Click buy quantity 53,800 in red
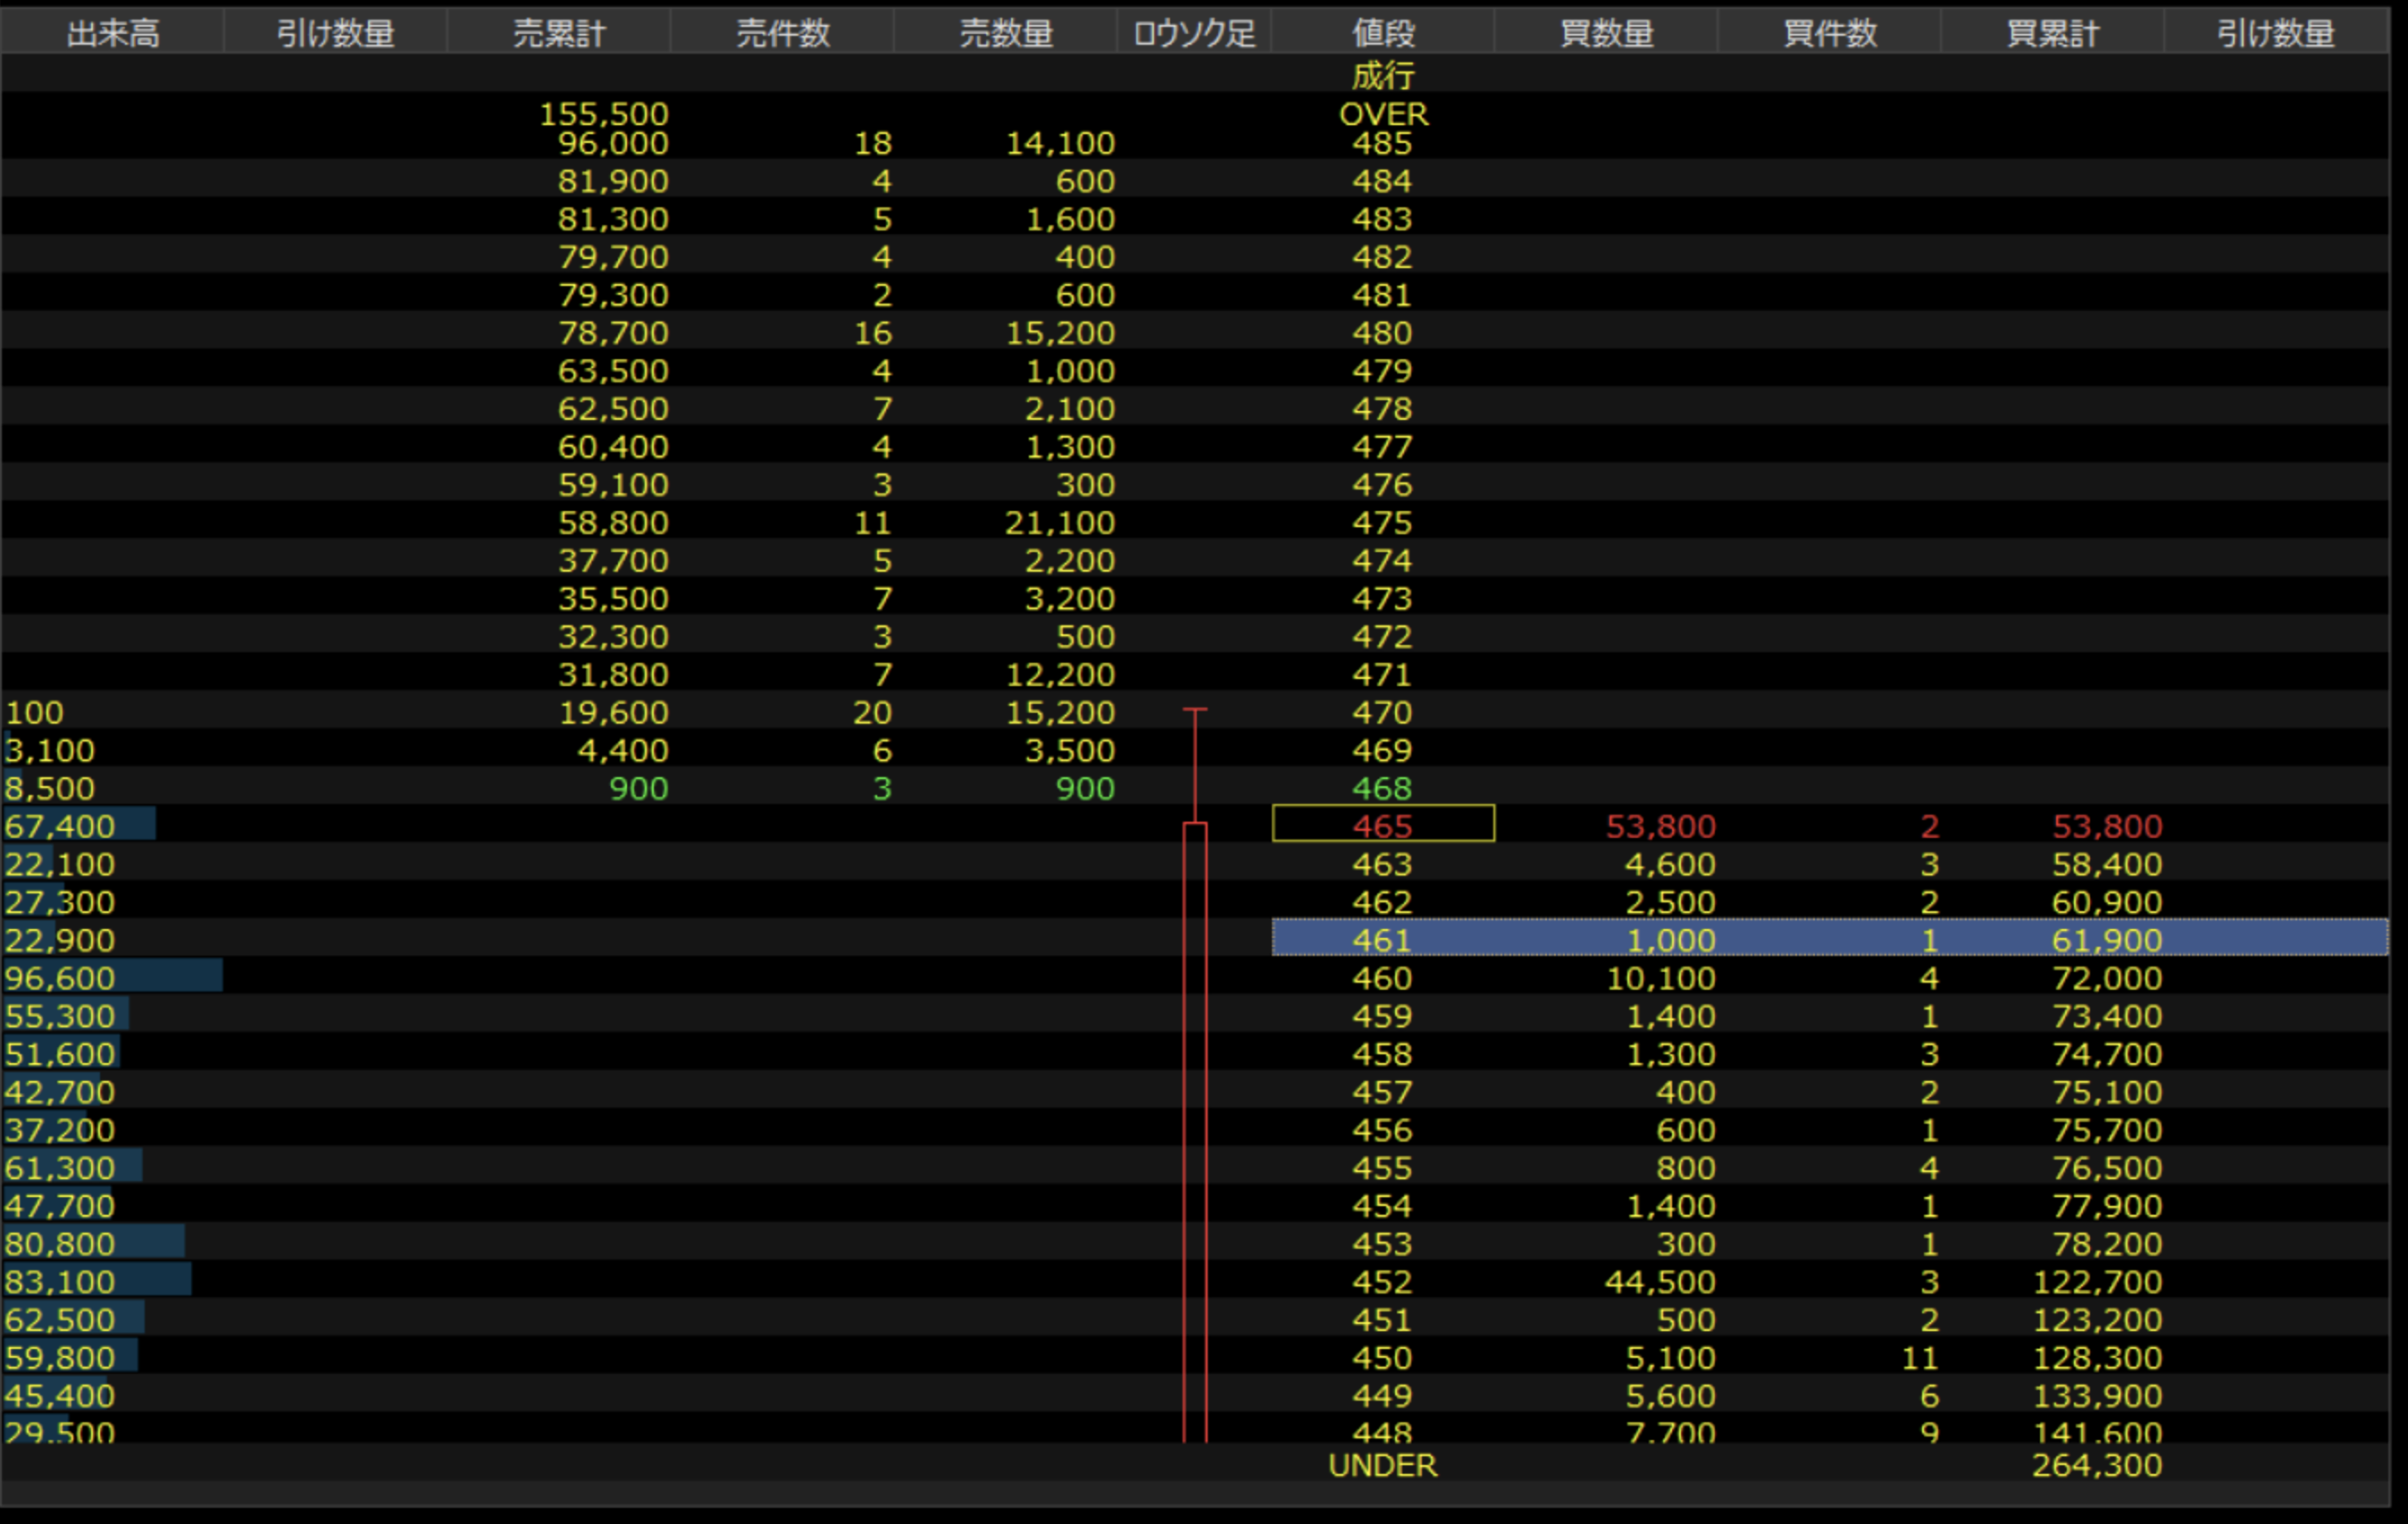The height and width of the screenshot is (1524, 2408). pos(1660,826)
